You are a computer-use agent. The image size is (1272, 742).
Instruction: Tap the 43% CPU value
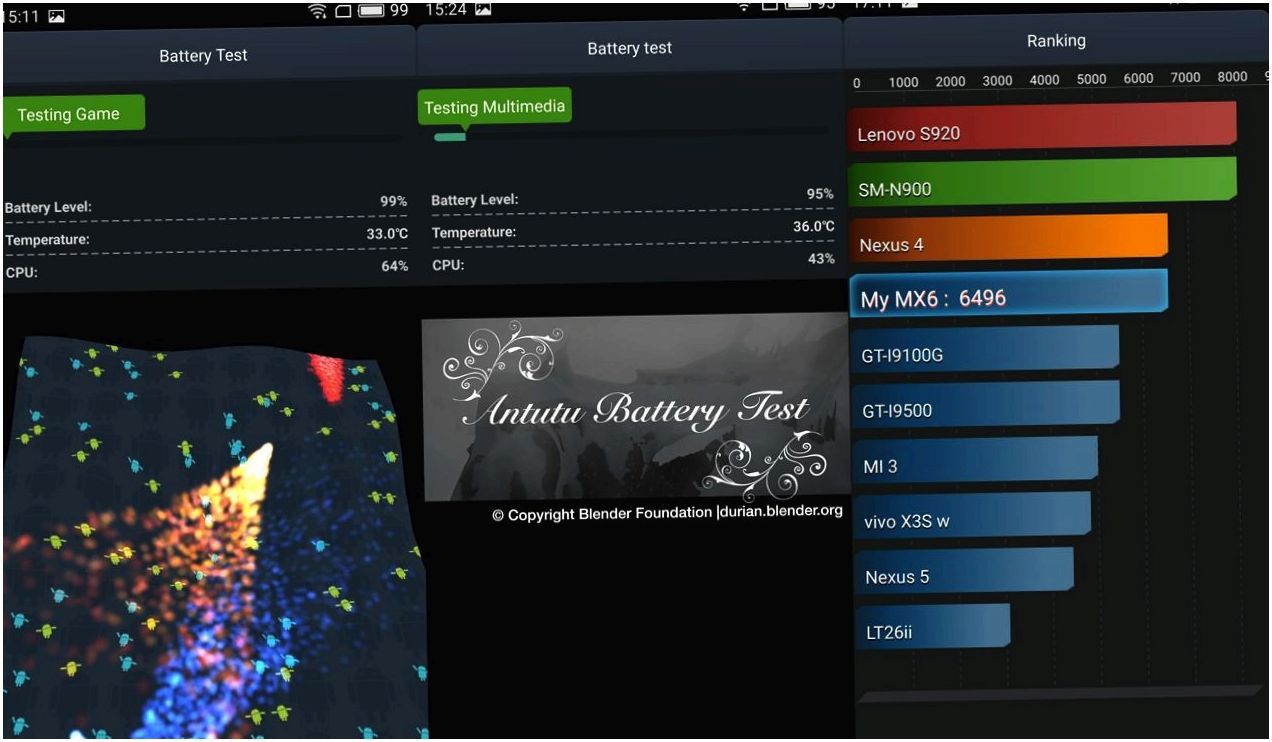821,259
